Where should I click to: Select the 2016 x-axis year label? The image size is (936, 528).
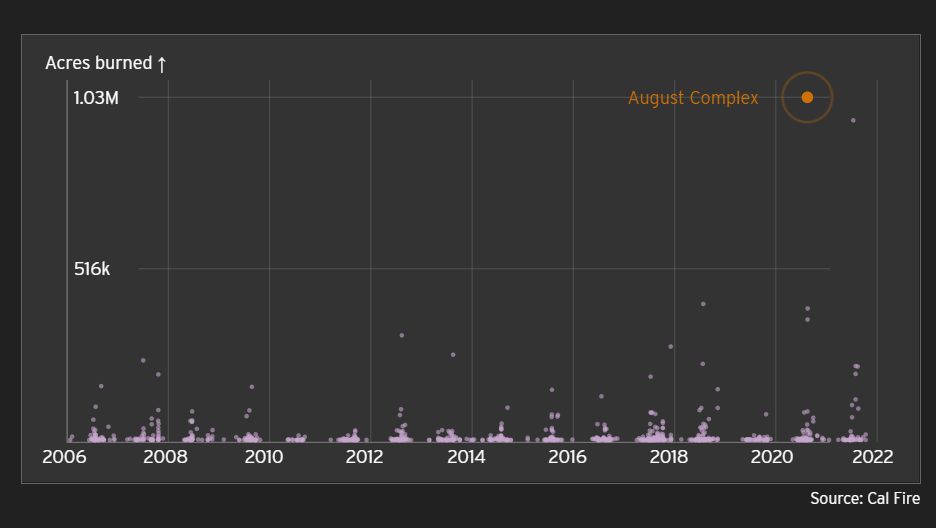point(567,457)
